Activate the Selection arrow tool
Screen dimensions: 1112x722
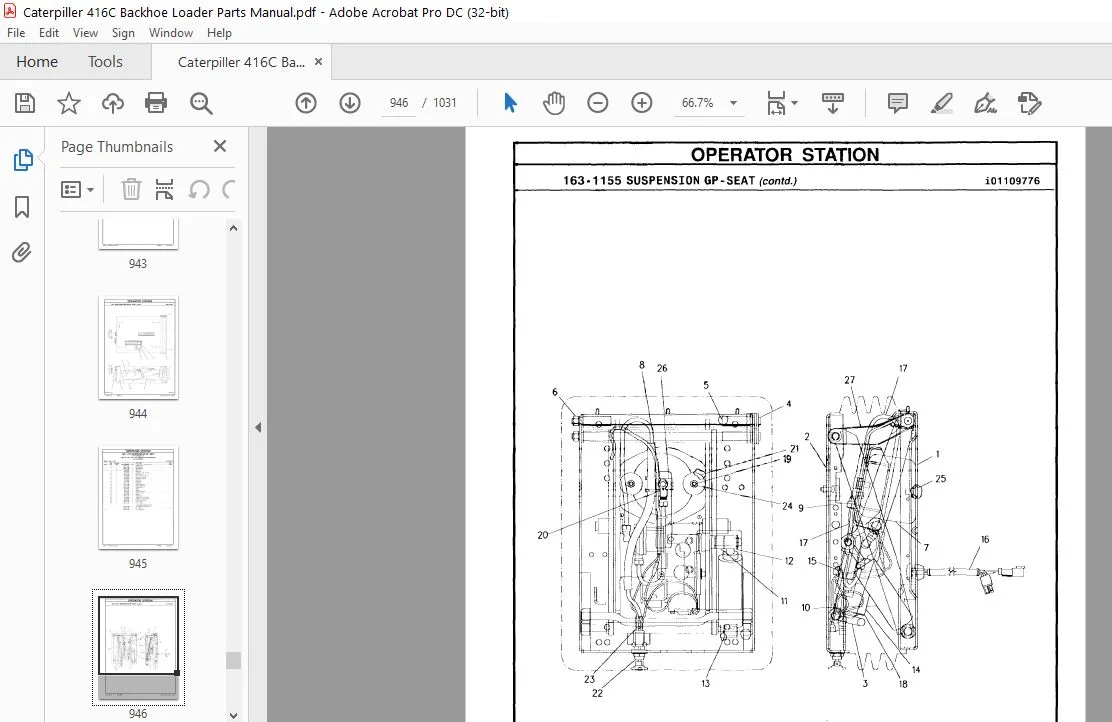[510, 103]
